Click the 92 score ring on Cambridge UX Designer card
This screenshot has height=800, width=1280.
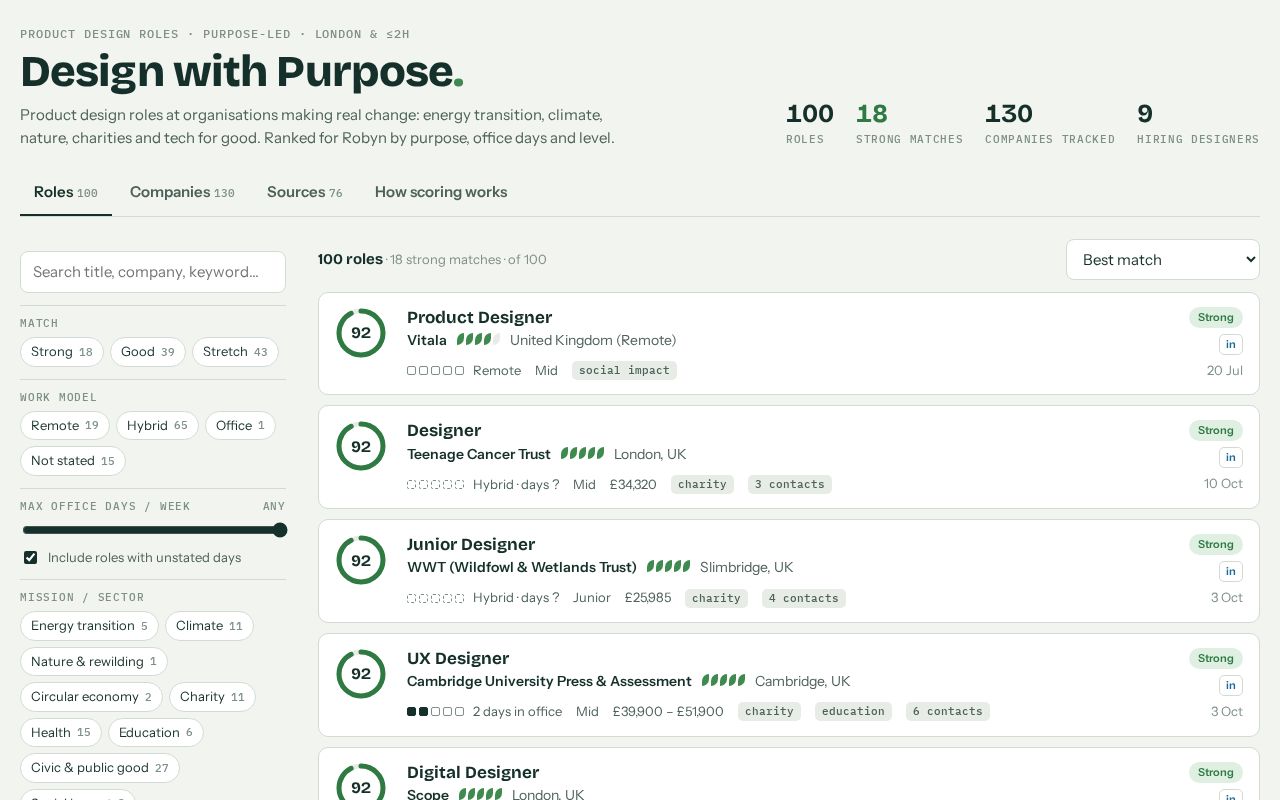click(361, 673)
